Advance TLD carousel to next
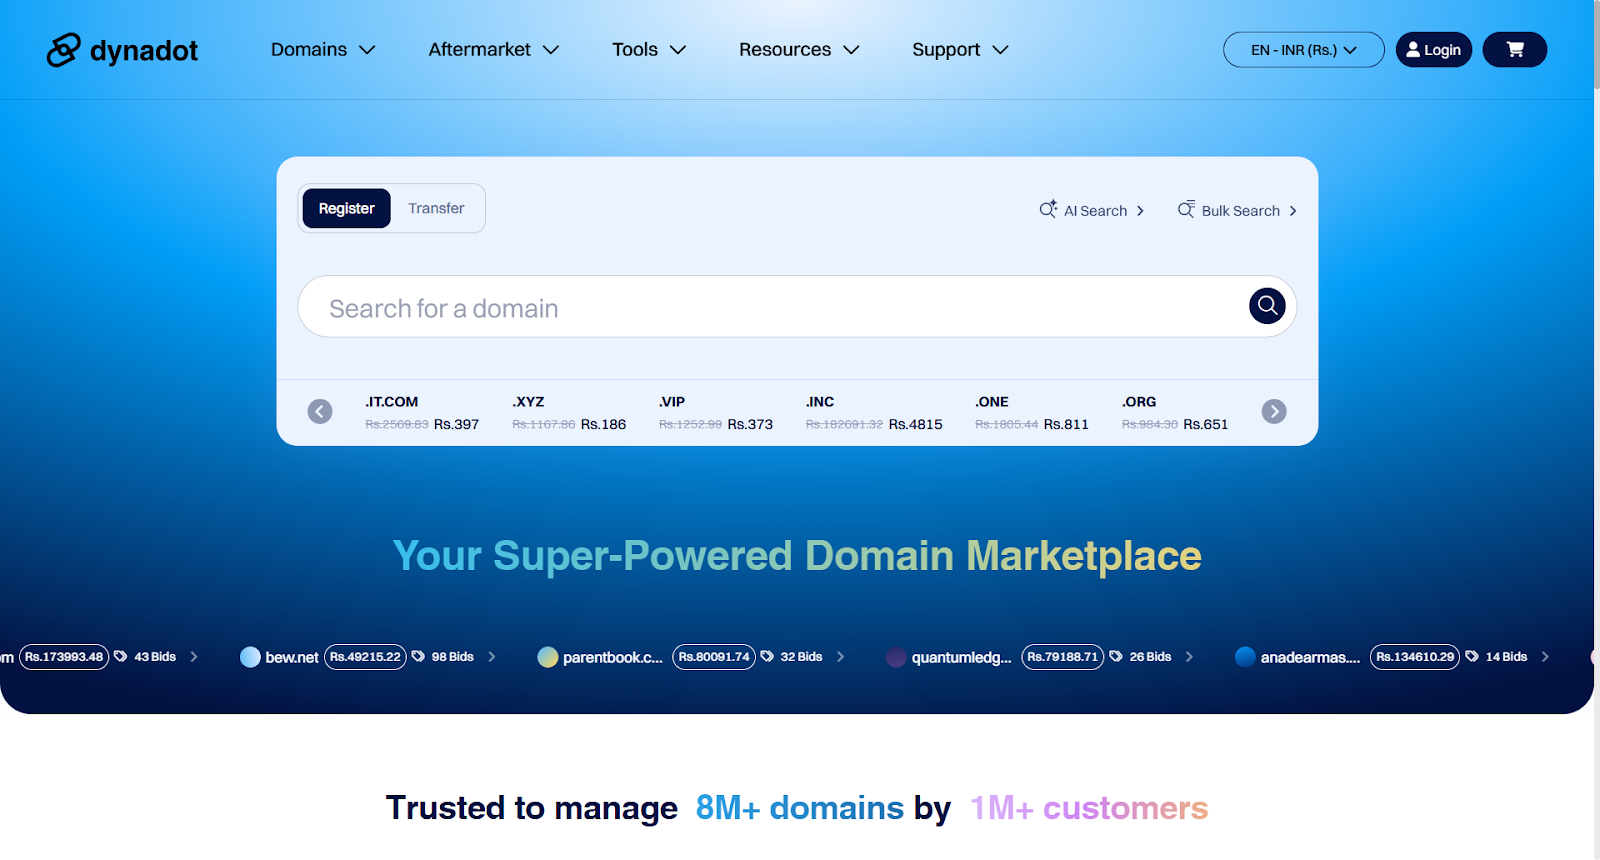Image resolution: width=1600 pixels, height=860 pixels. (1273, 412)
